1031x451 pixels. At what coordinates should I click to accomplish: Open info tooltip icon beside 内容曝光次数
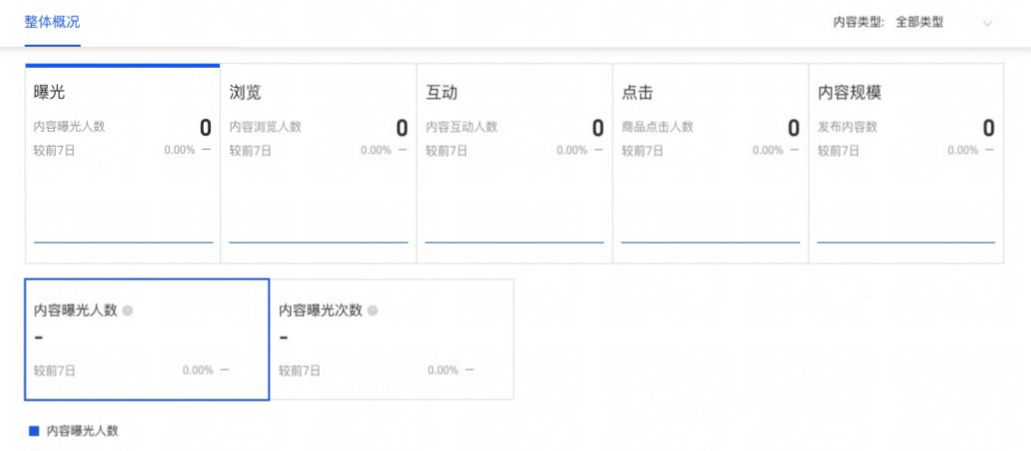373,311
